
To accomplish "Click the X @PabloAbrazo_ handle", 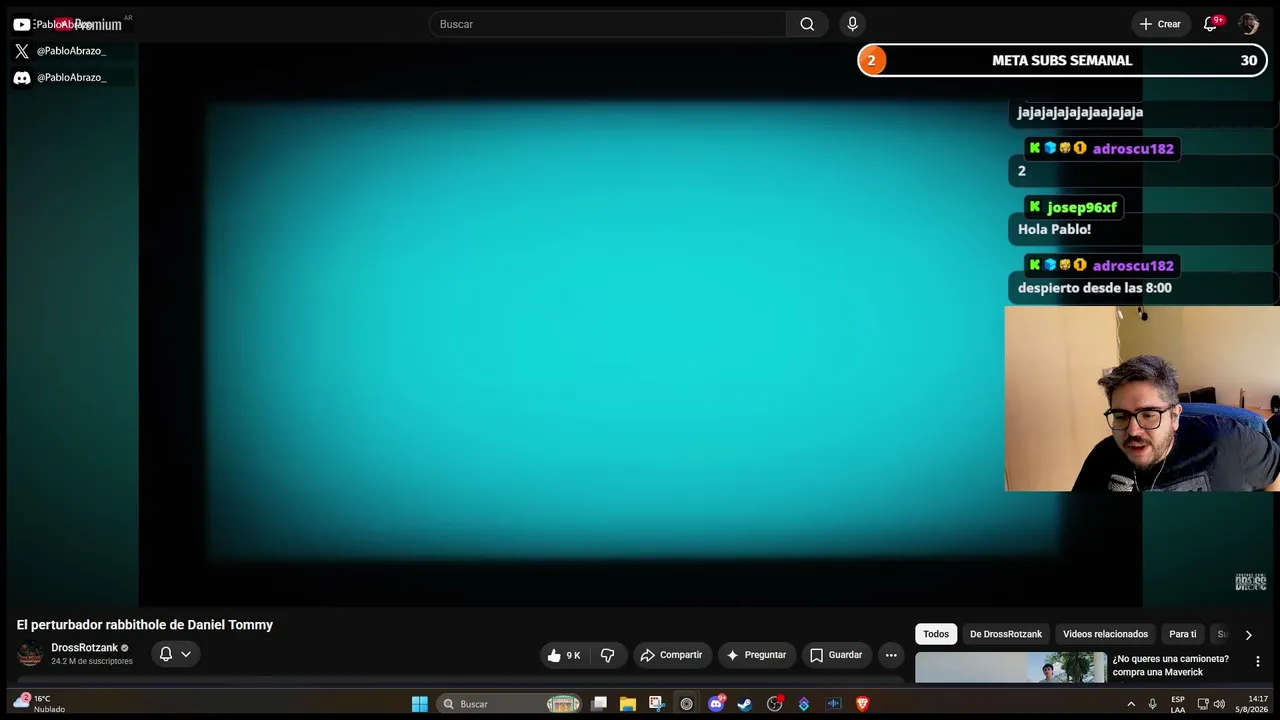I will 71,51.
